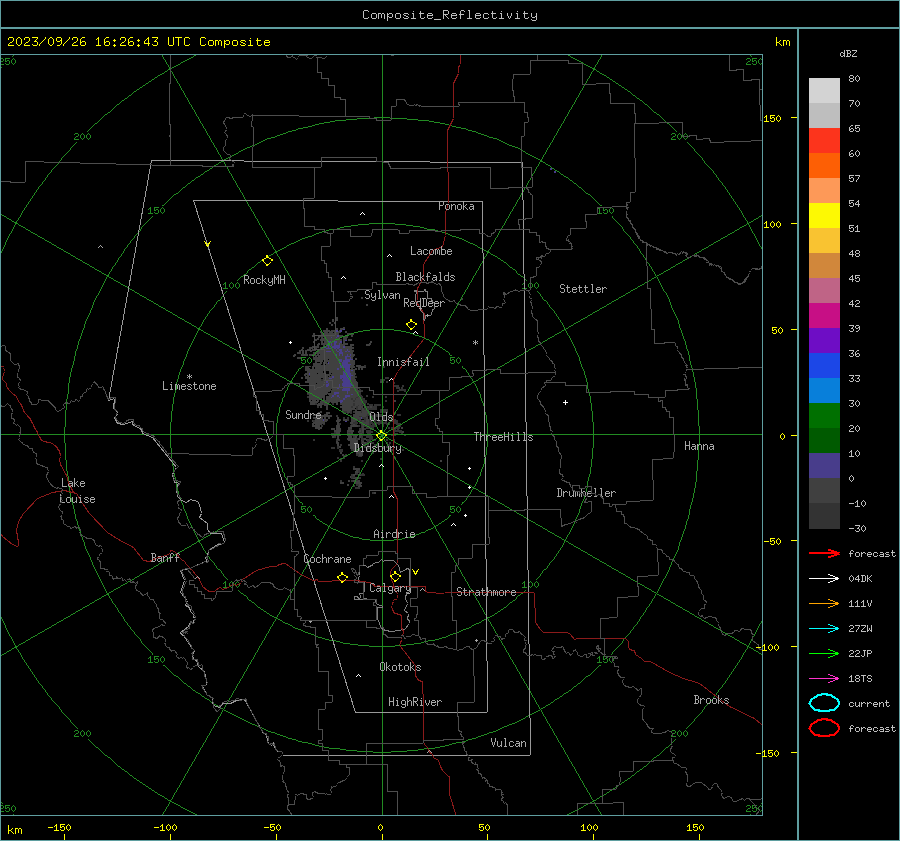Screen dimensions: 900x841
Task: Click the Lake Louise label
Action: (x=77, y=491)
